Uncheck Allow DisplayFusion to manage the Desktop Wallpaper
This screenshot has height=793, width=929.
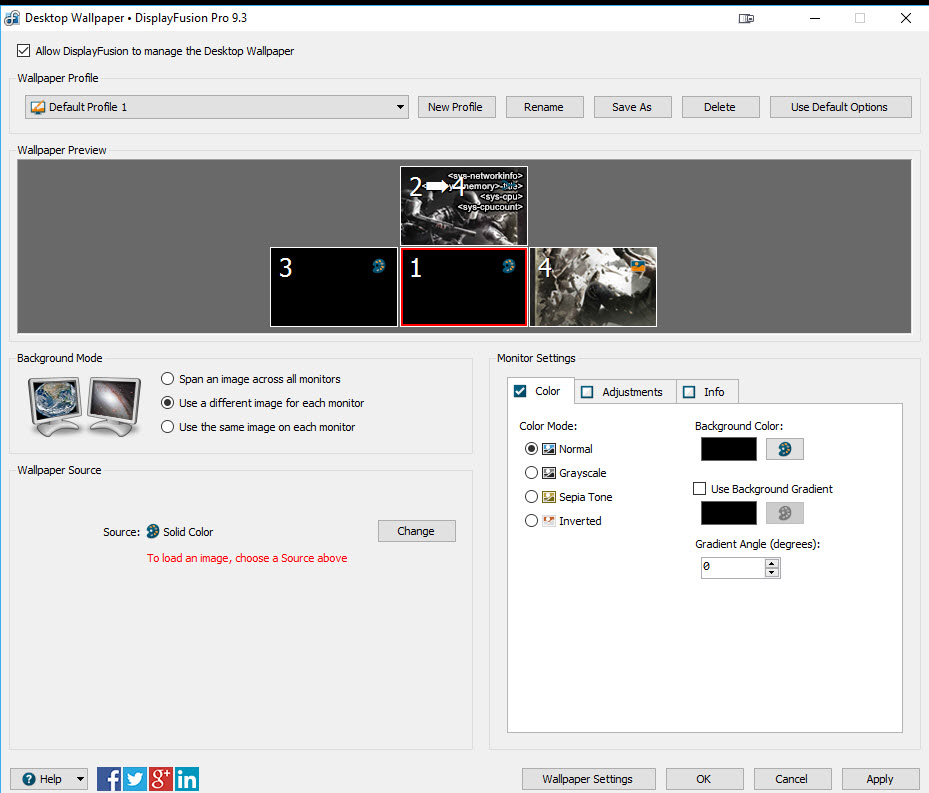[24, 51]
